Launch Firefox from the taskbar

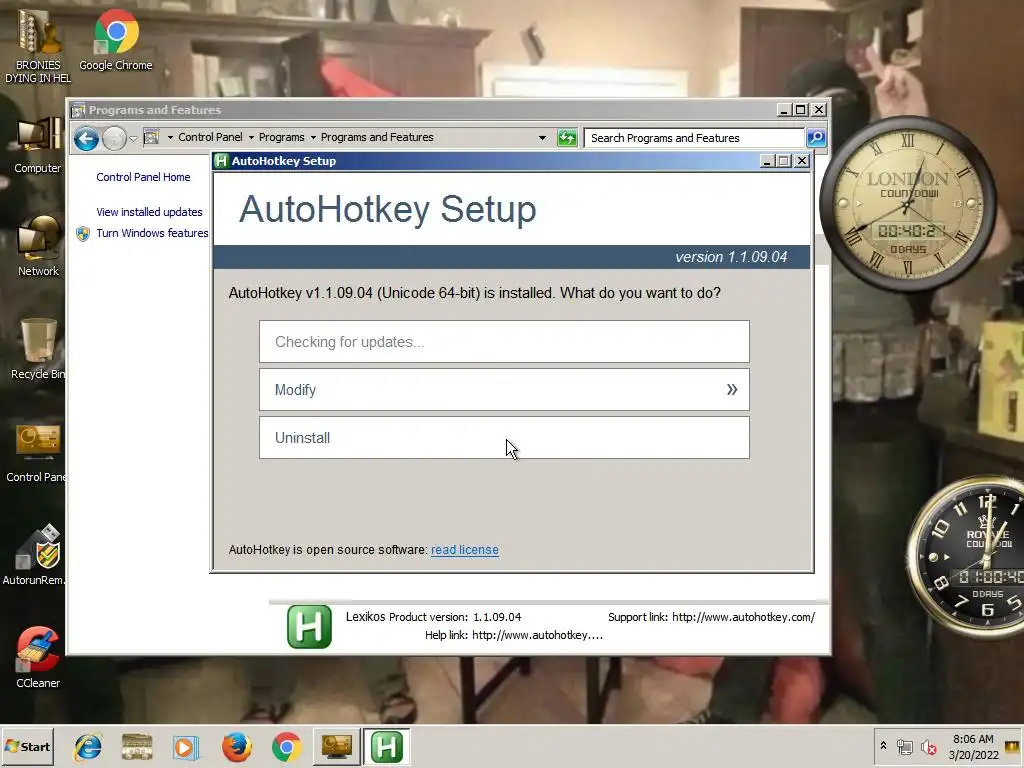coord(236,747)
